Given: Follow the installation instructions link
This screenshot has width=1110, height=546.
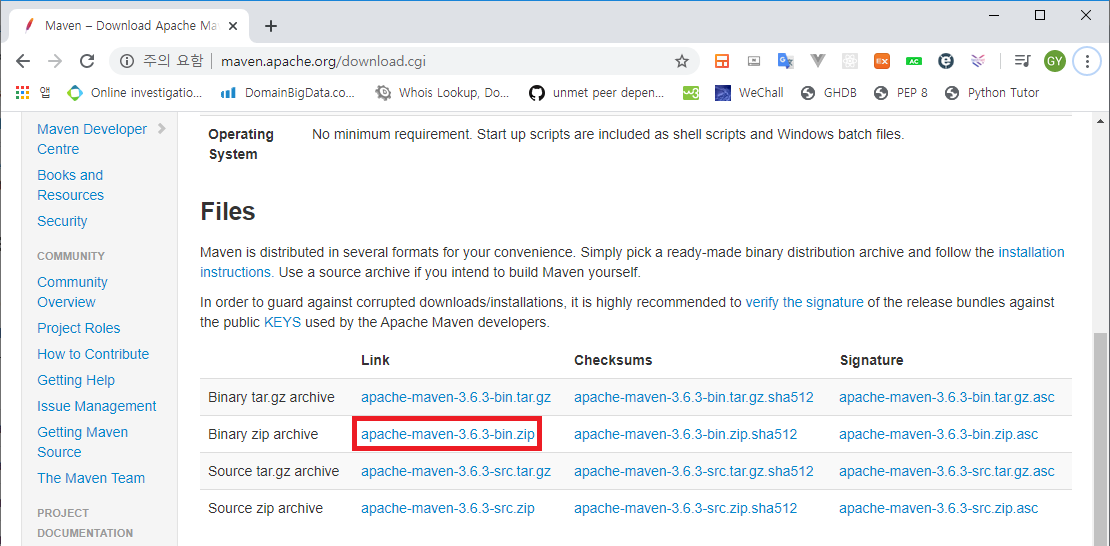Looking at the screenshot, I should pyautogui.click(x=1031, y=252).
